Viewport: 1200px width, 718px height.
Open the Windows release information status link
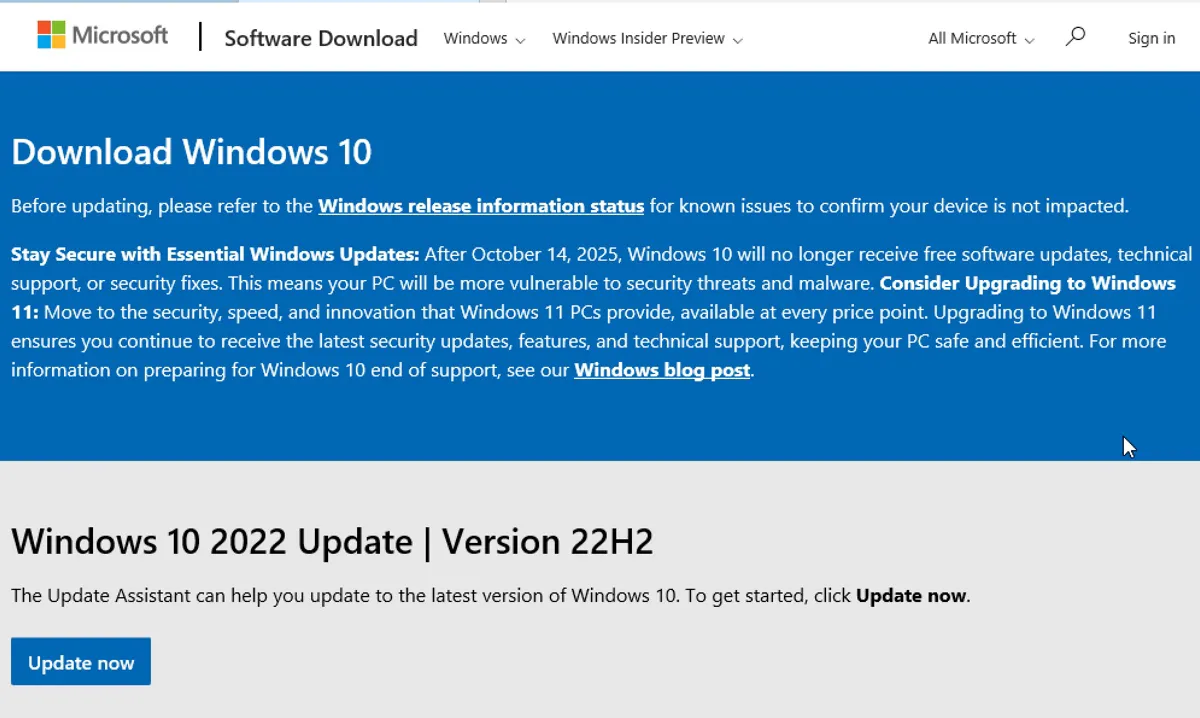coord(480,206)
